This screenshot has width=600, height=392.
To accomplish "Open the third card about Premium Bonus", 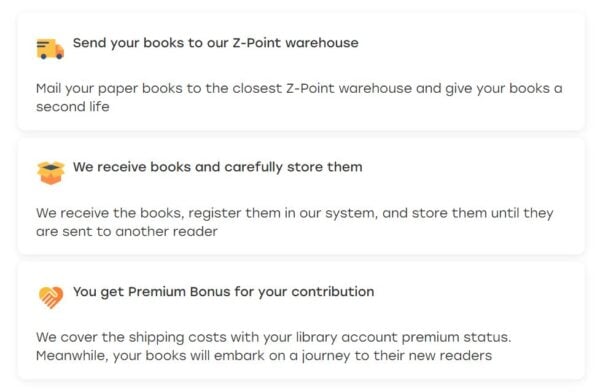I will click(x=301, y=321).
